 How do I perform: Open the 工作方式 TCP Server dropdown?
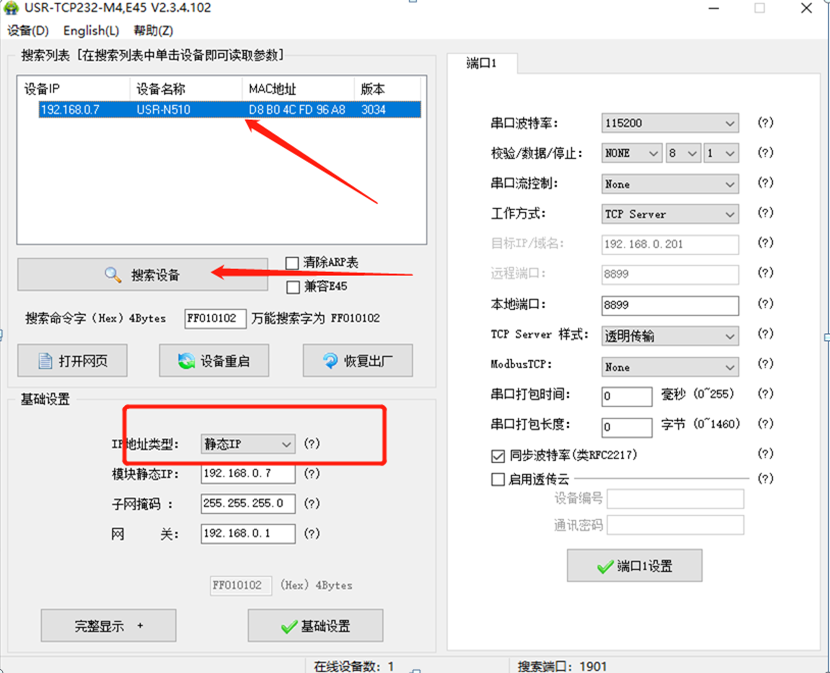tap(670, 214)
